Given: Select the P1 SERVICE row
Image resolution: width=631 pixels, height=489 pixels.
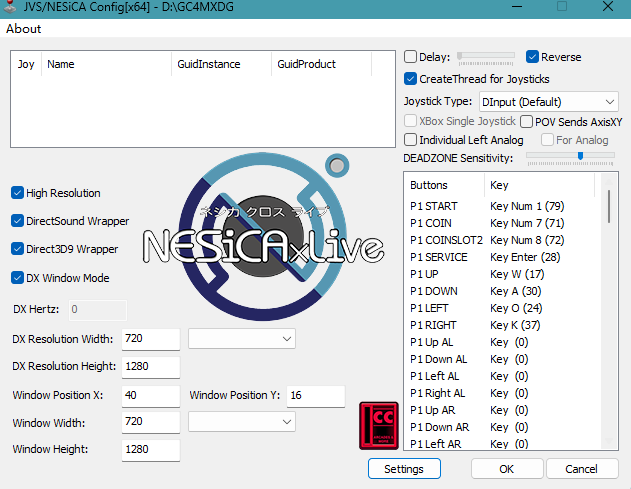Looking at the screenshot, I should tap(502, 257).
